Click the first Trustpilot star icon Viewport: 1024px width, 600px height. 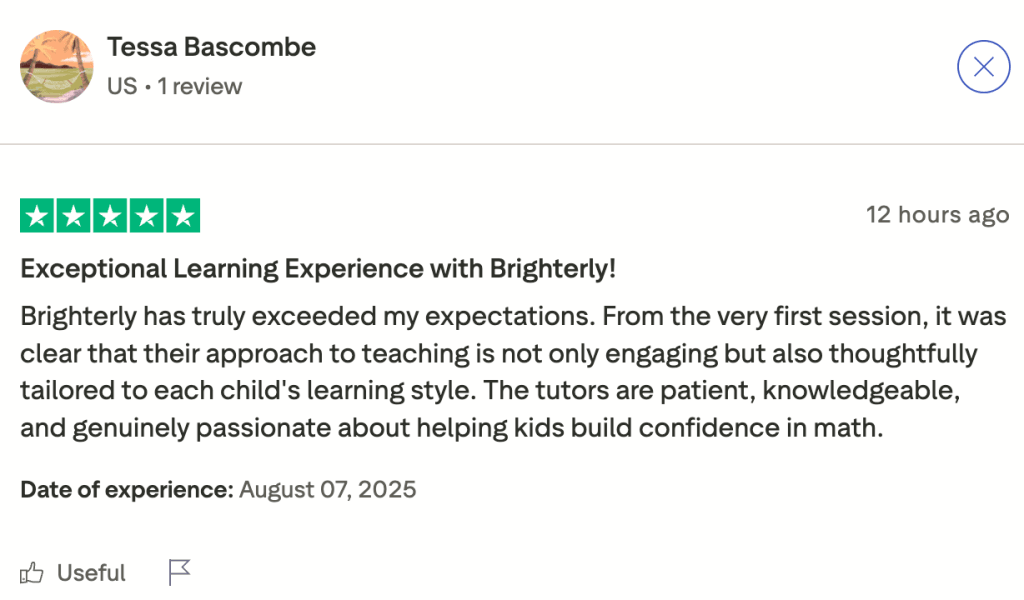pyautogui.click(x=35, y=214)
